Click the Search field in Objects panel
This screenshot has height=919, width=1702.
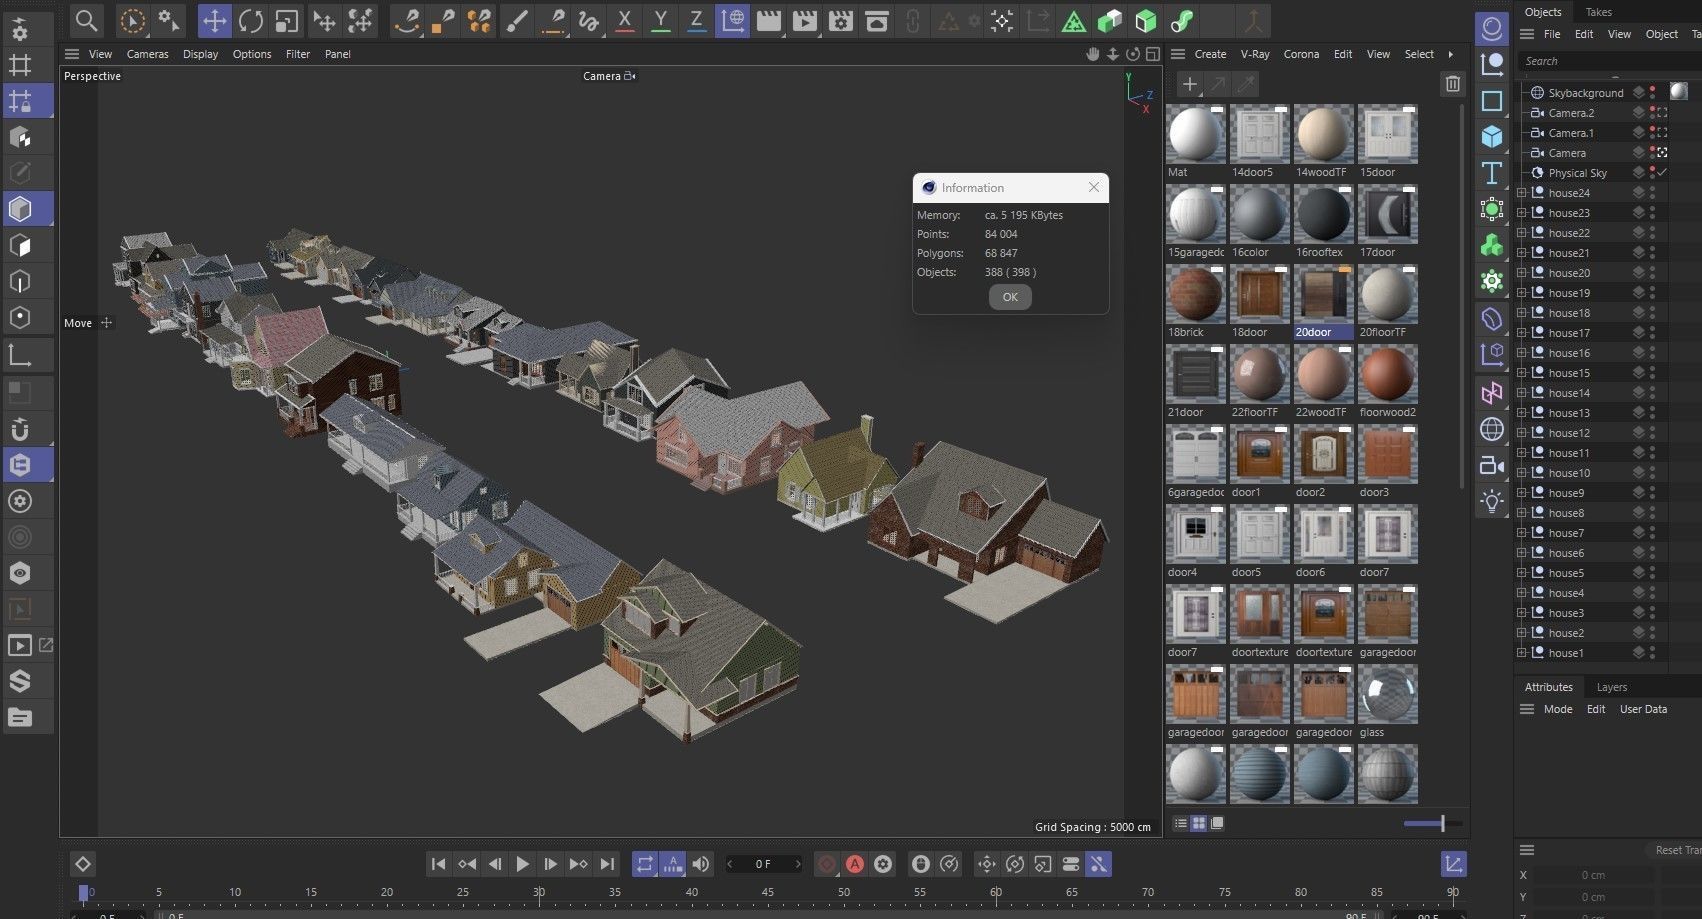1609,61
